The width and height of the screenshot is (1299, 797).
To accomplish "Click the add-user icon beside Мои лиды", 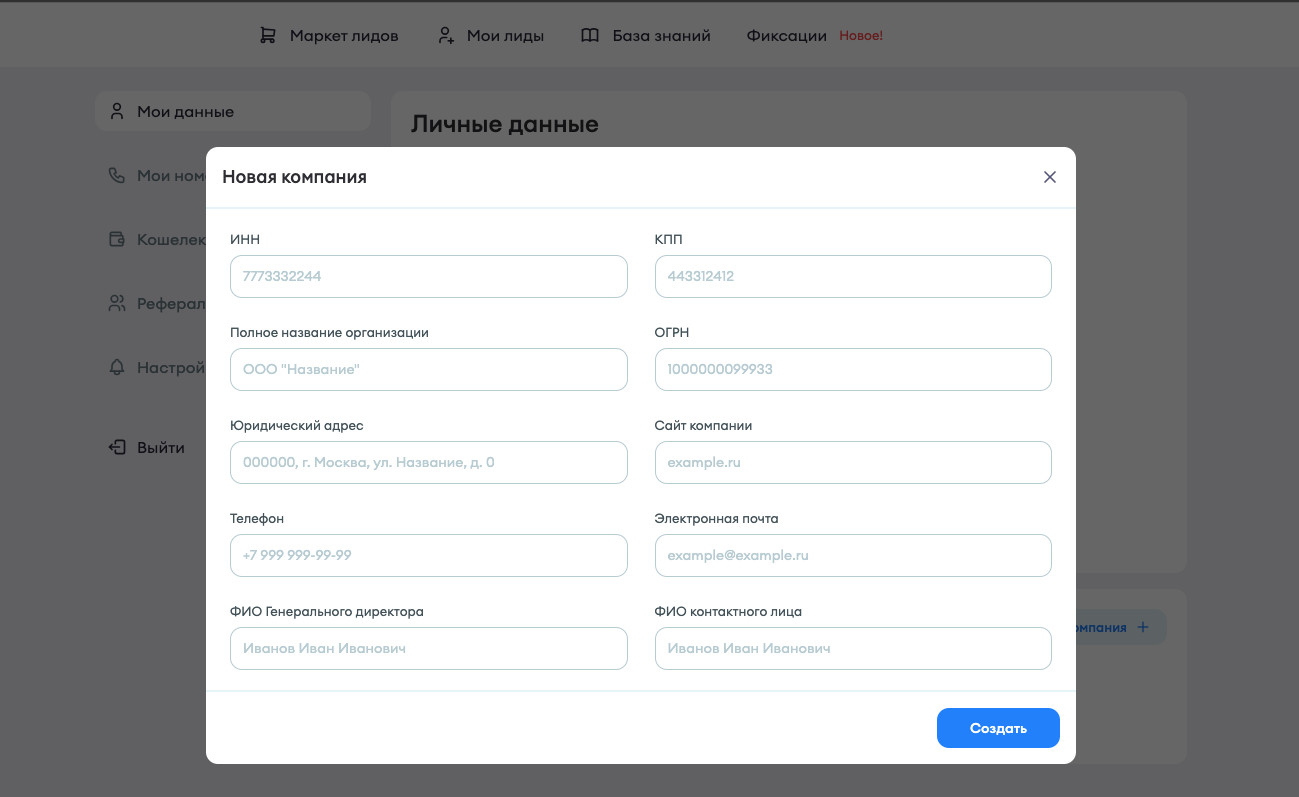I will click(446, 36).
